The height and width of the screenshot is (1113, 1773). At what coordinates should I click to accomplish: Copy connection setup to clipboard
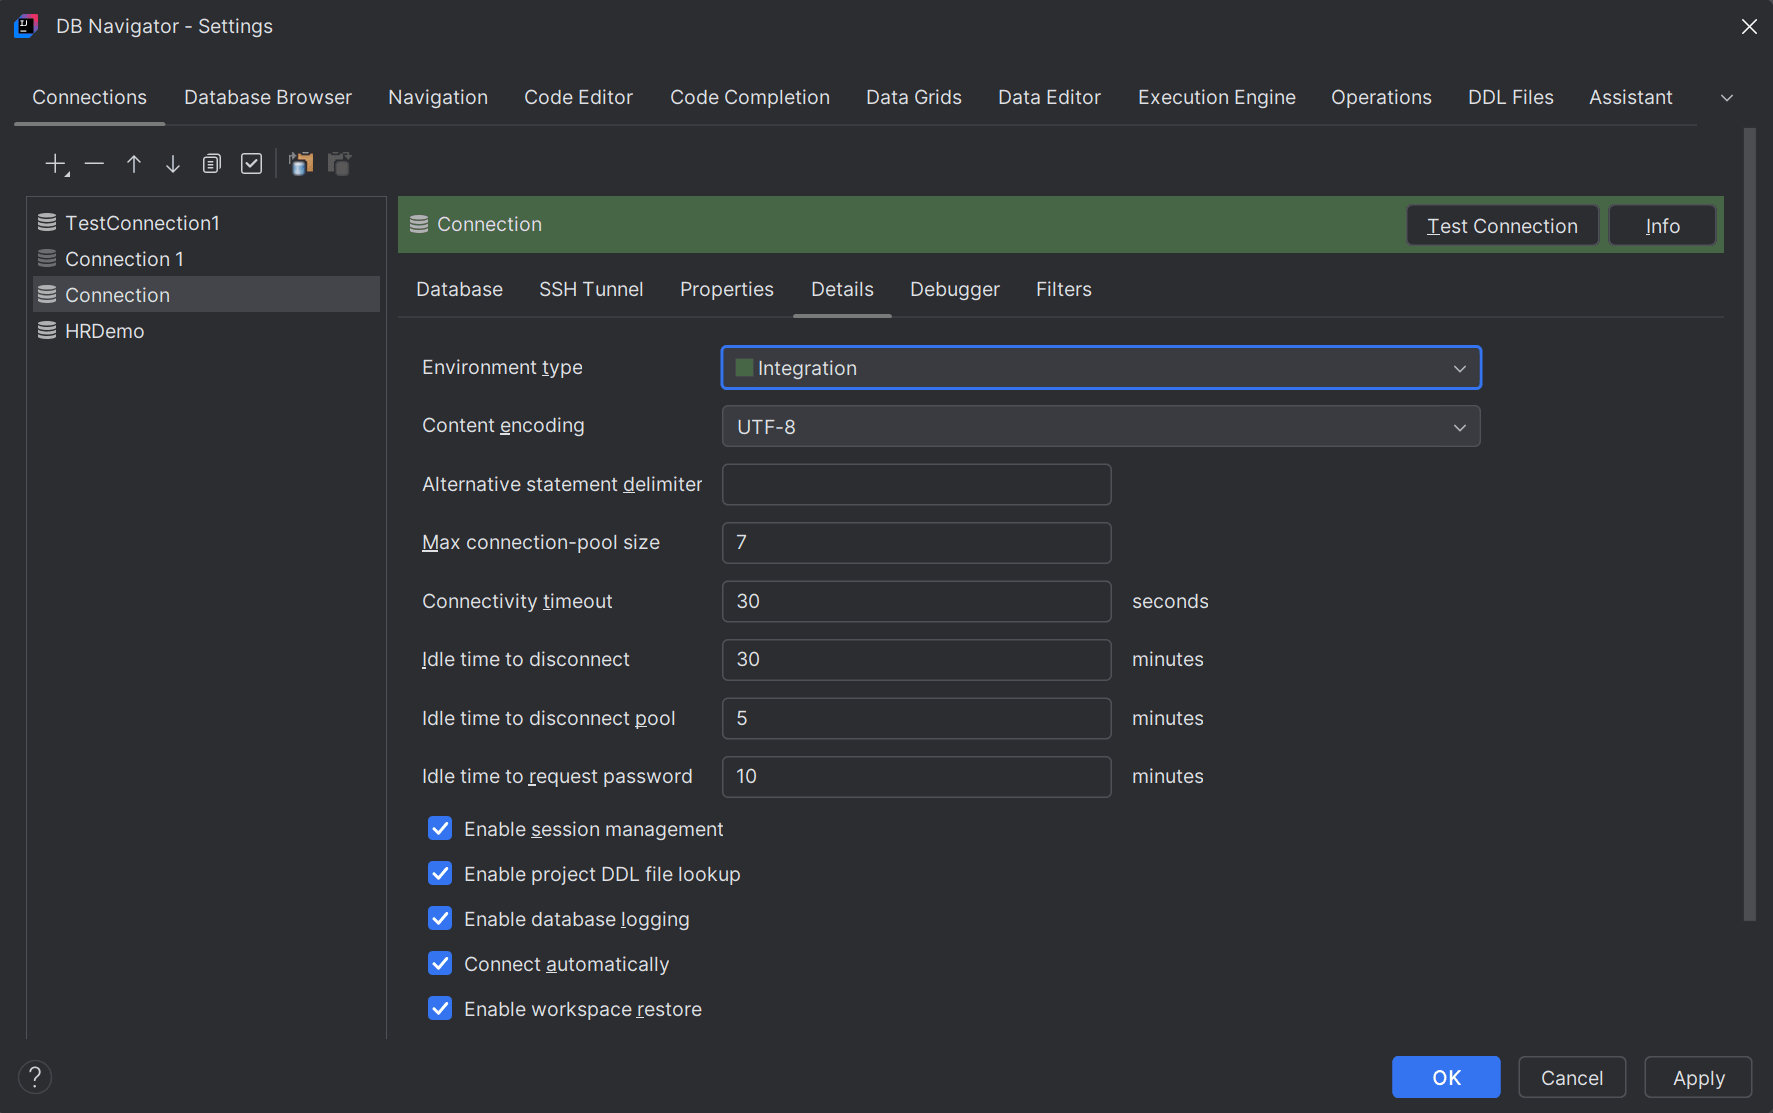coord(301,163)
